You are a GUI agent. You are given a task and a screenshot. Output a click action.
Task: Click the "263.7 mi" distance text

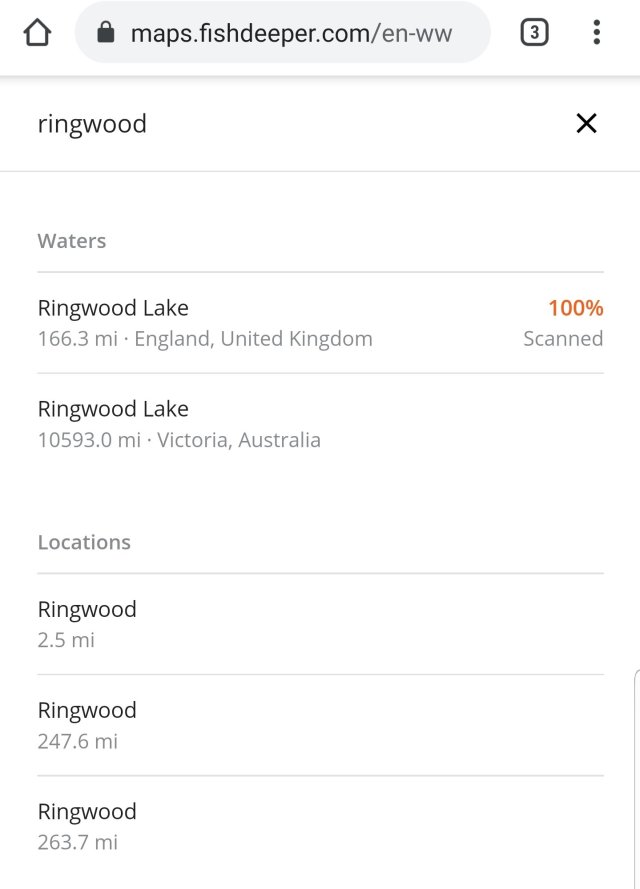point(78,842)
